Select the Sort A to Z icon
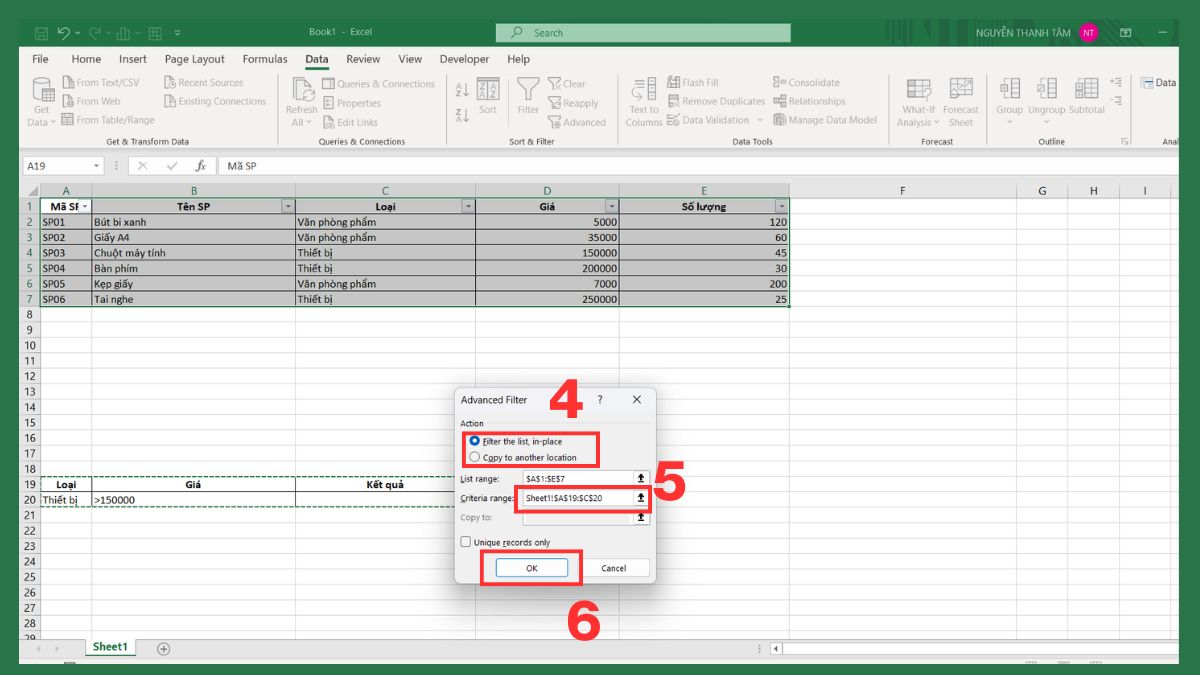 (x=461, y=88)
